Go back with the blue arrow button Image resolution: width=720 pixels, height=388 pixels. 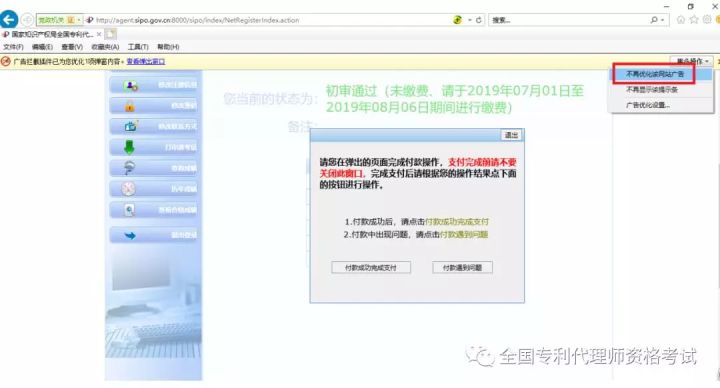pos(9,20)
